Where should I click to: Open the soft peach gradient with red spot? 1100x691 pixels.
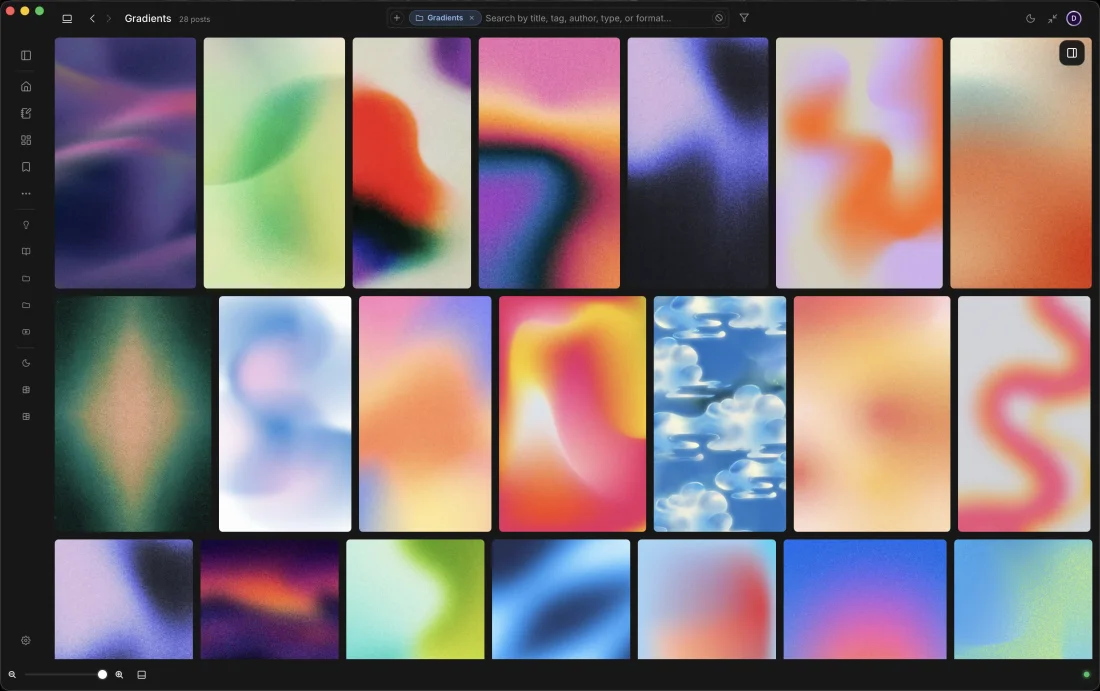coord(872,414)
